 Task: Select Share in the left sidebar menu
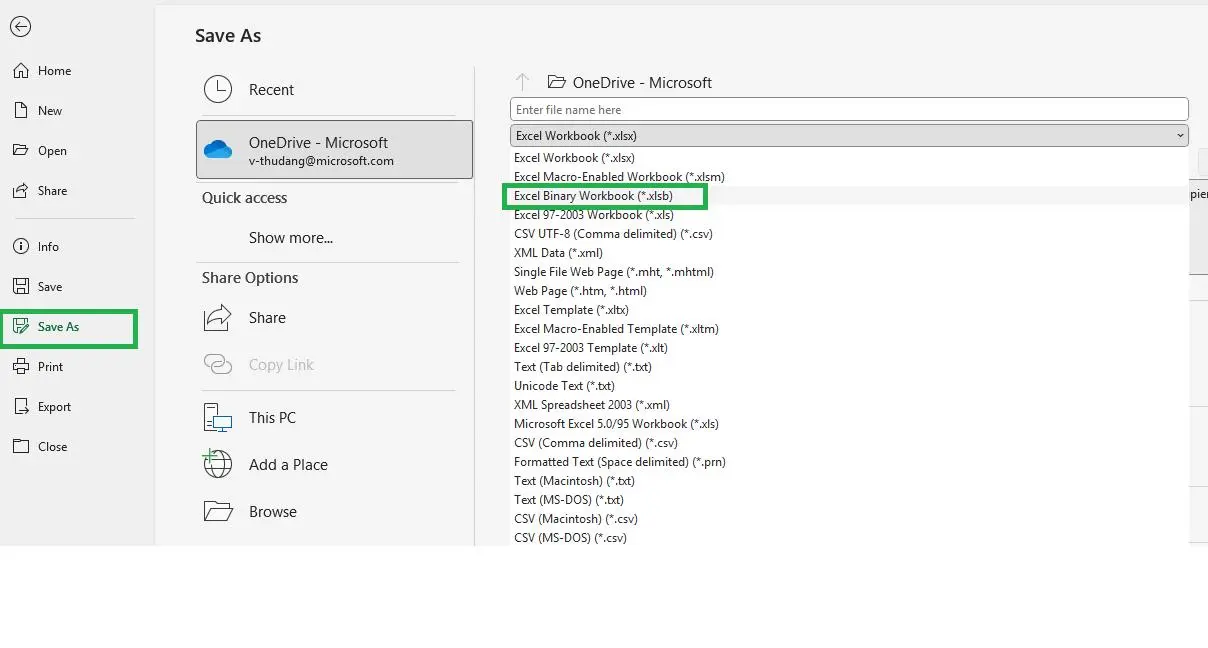click(53, 191)
